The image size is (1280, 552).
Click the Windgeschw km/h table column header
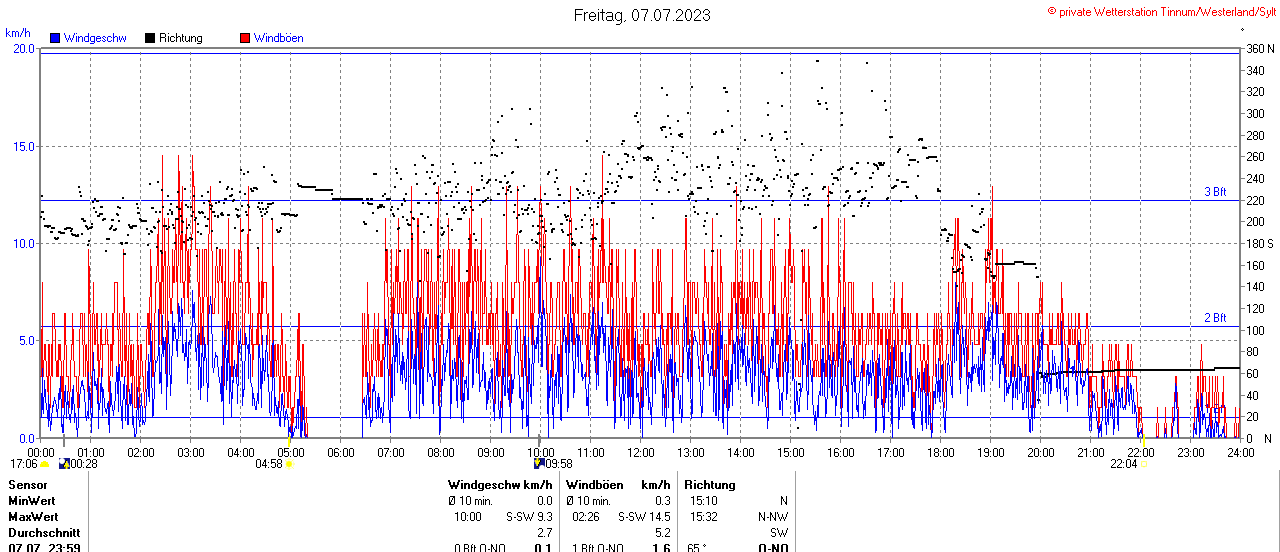tap(500, 485)
